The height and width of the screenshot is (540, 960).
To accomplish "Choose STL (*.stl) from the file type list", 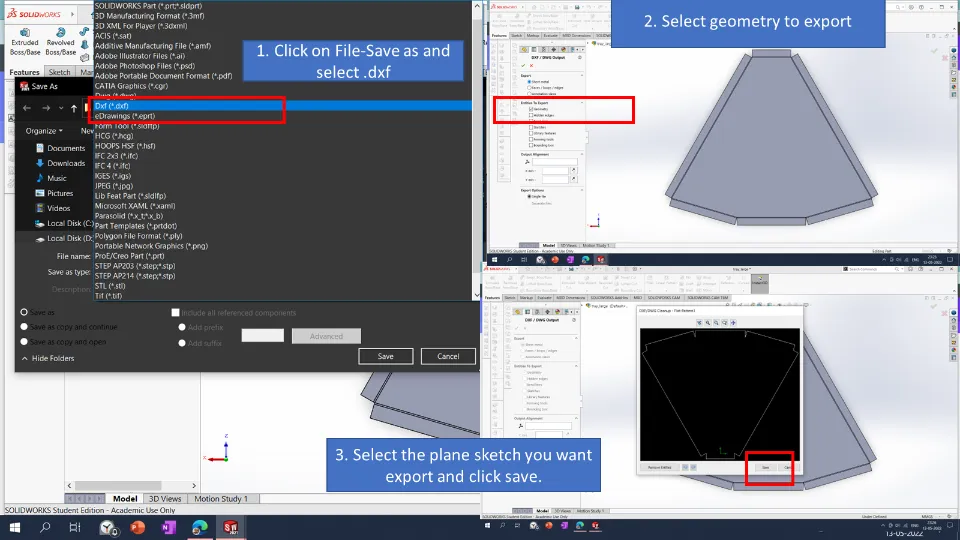I will pos(282,286).
